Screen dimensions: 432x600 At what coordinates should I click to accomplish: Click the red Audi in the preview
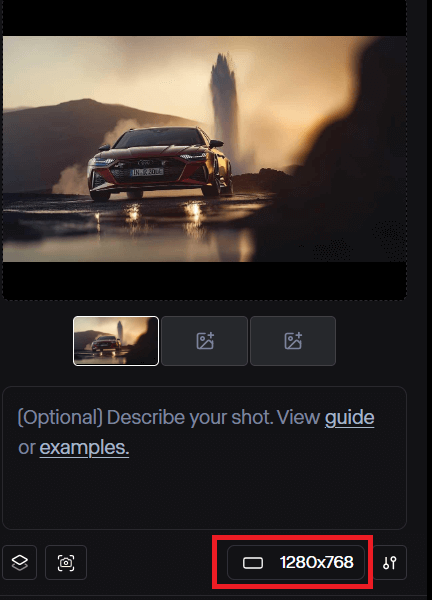pyautogui.click(x=160, y=163)
